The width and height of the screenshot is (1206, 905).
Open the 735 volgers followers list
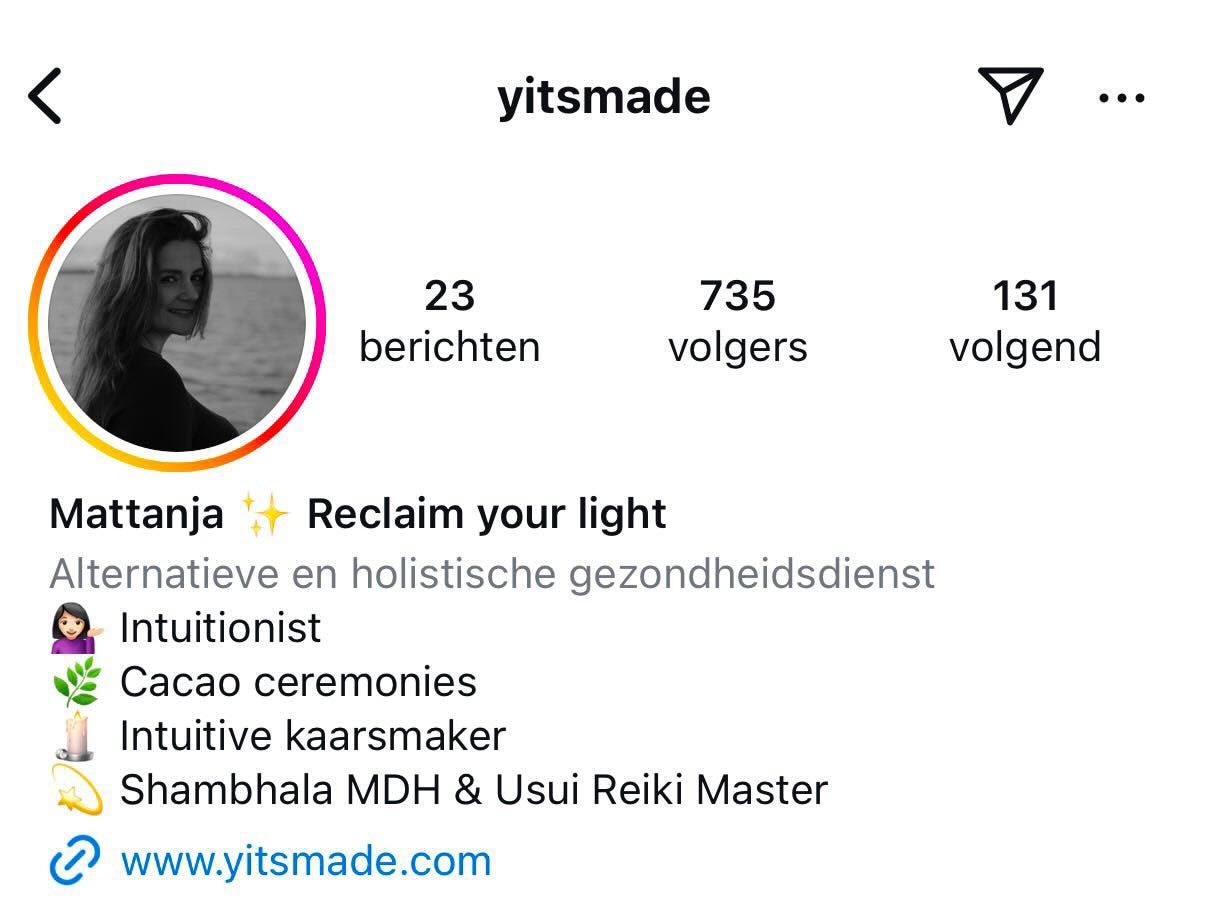[738, 321]
